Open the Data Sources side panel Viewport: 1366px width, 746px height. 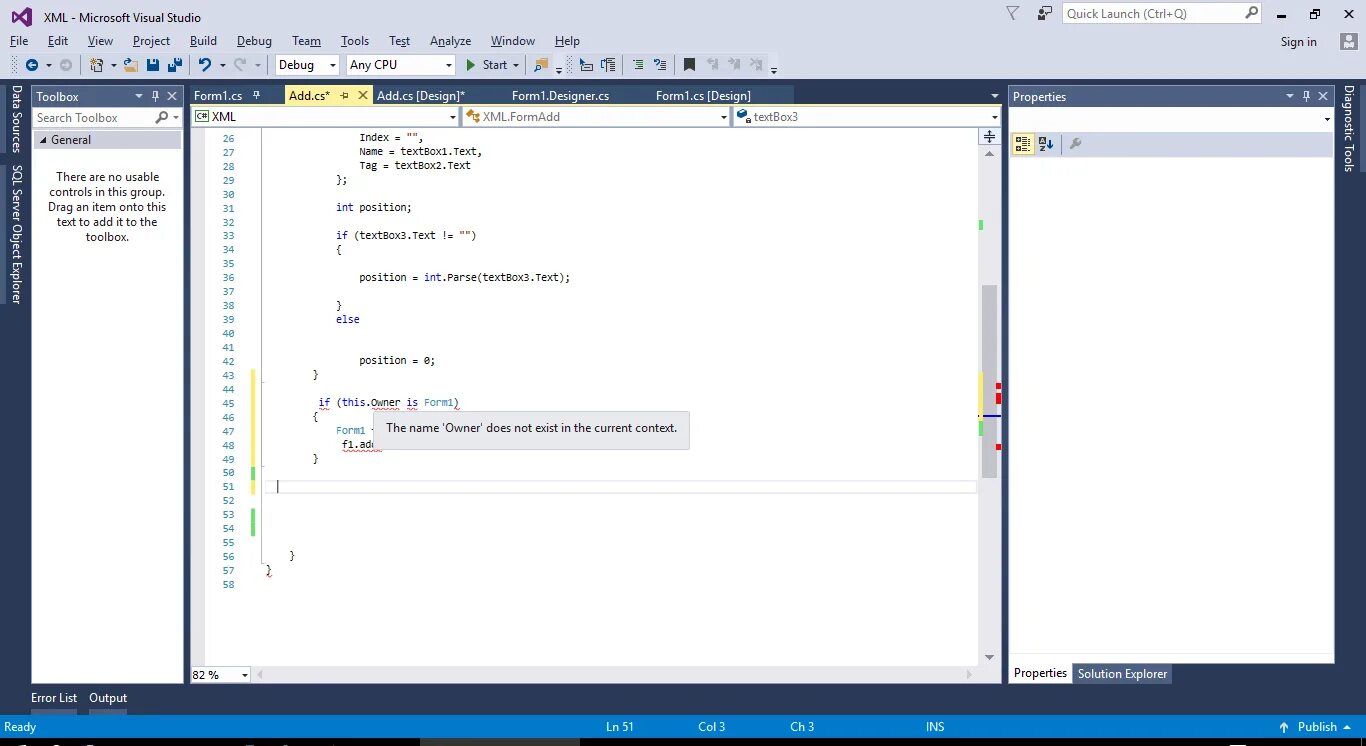pyautogui.click(x=16, y=118)
